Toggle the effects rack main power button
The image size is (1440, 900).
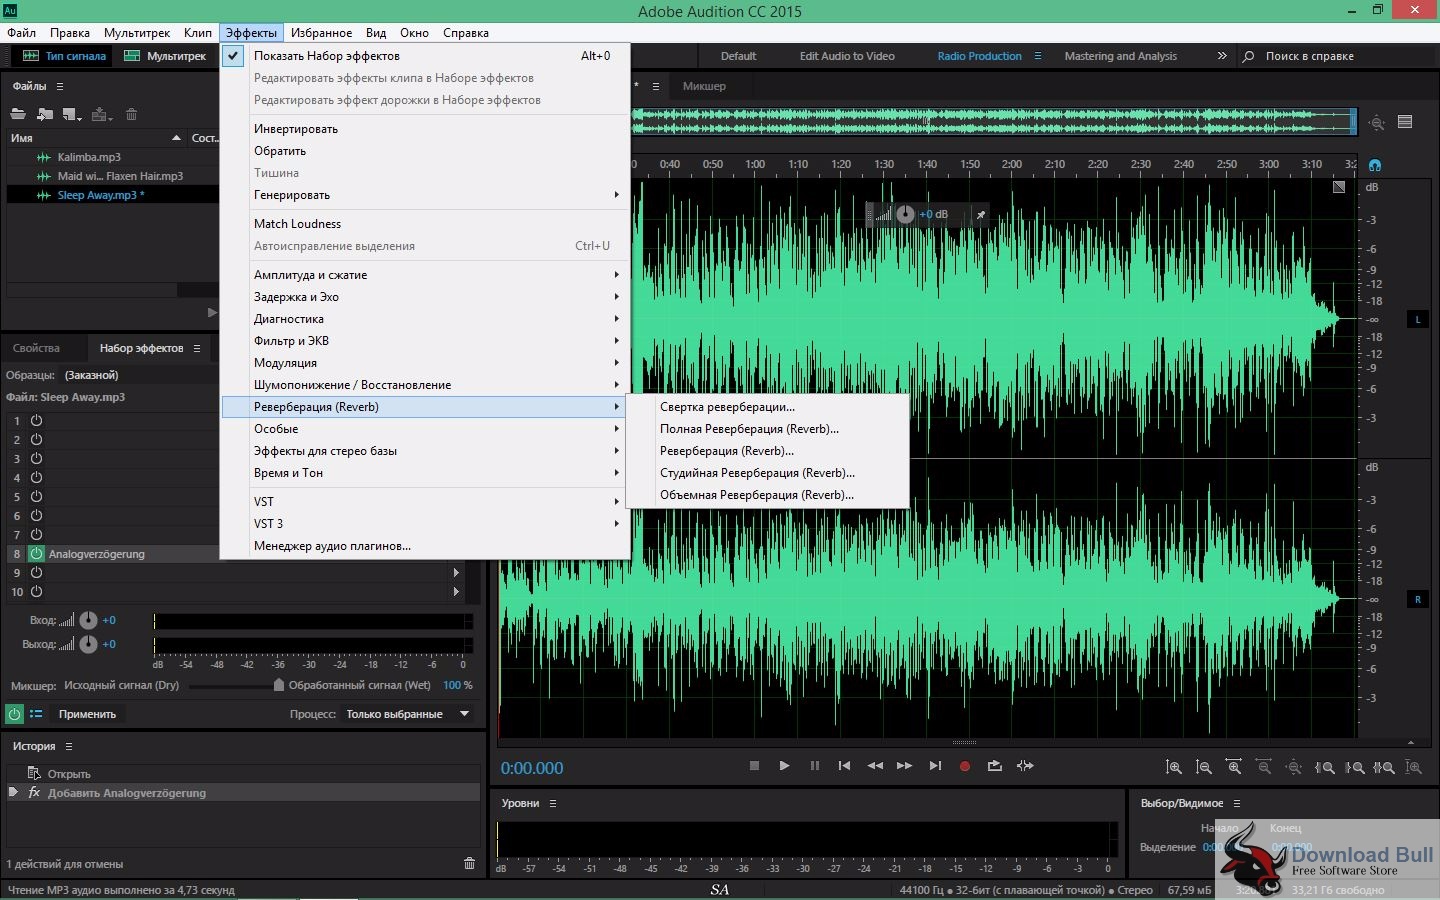[x=14, y=714]
